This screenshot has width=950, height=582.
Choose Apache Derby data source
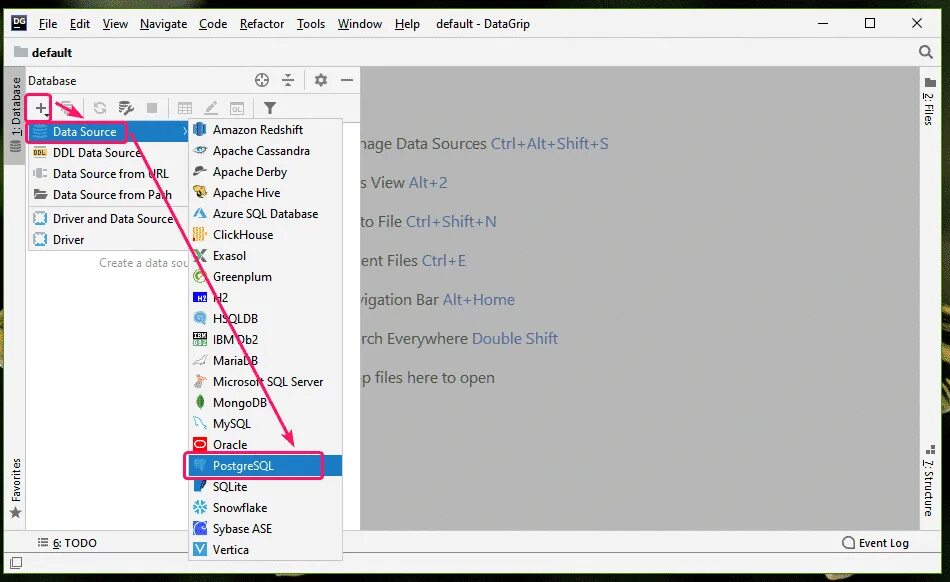tap(265, 172)
